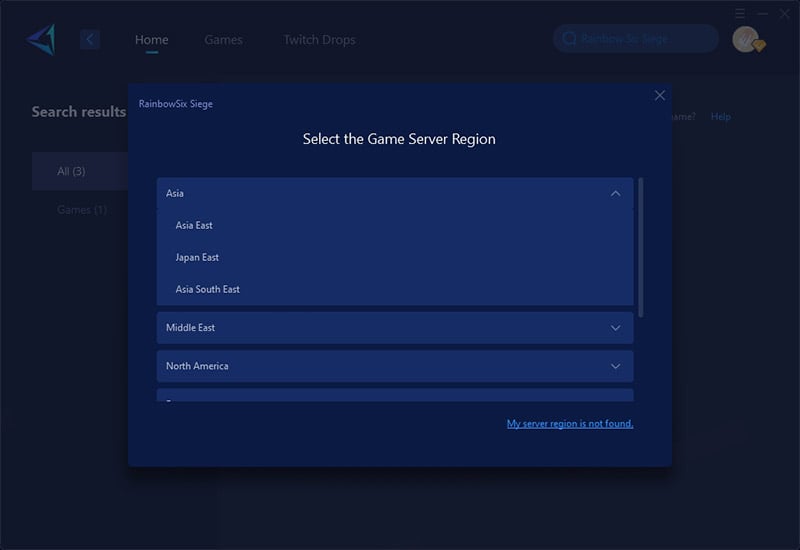Select the Asia South East server
The image size is (800, 550).
[395, 289]
